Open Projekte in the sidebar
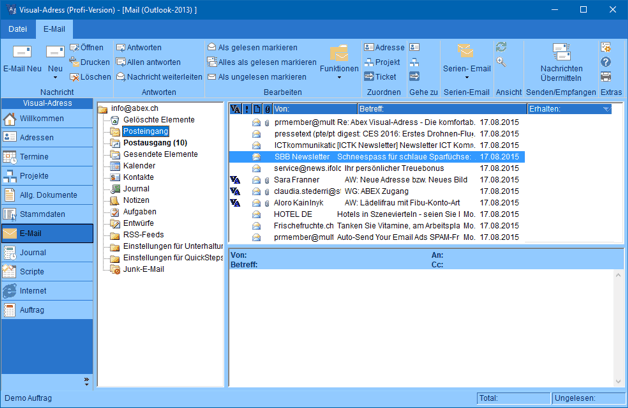Viewport: 628px width, 408px height. (x=47, y=176)
